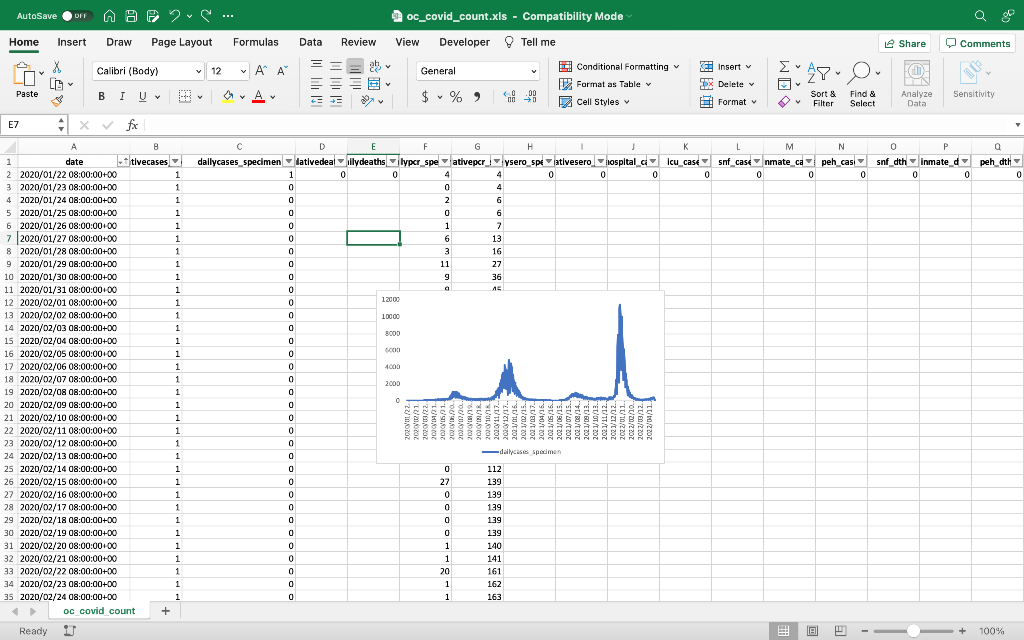Apply italic formatting
This screenshot has width=1024, height=640.
(122, 94)
